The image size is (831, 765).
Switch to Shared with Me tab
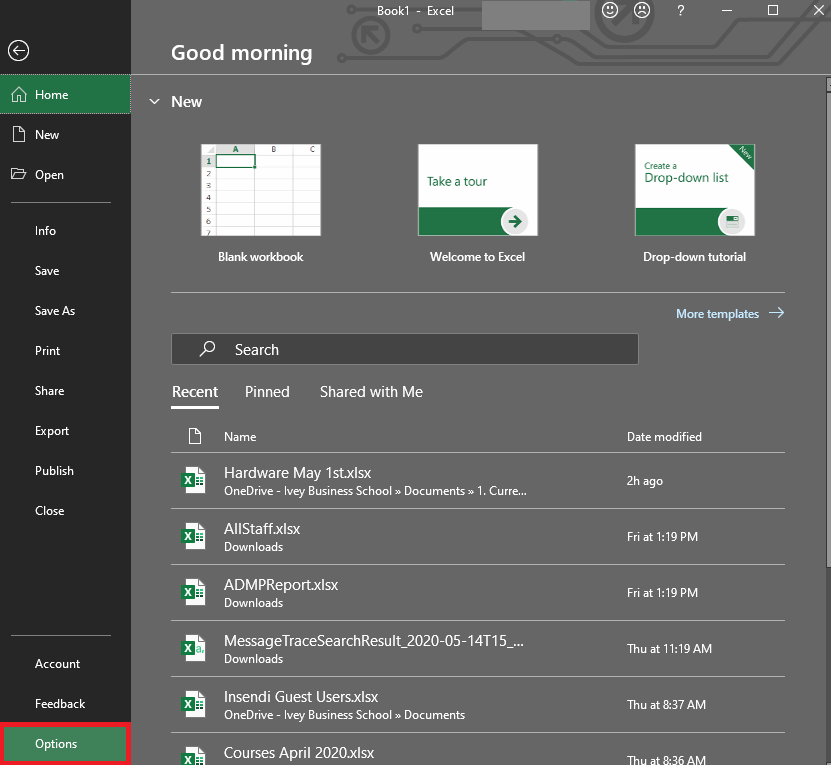coord(371,392)
